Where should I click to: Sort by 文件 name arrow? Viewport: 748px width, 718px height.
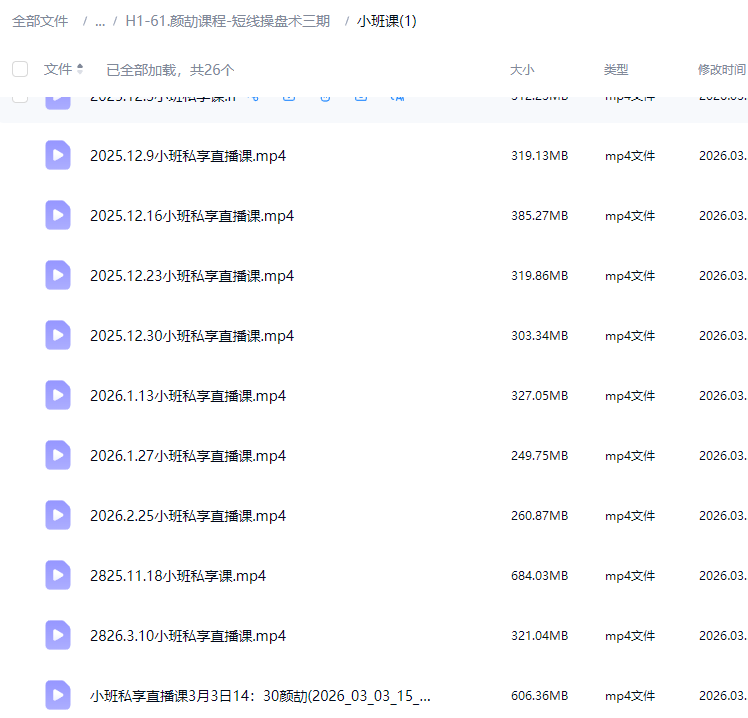click(x=80, y=69)
